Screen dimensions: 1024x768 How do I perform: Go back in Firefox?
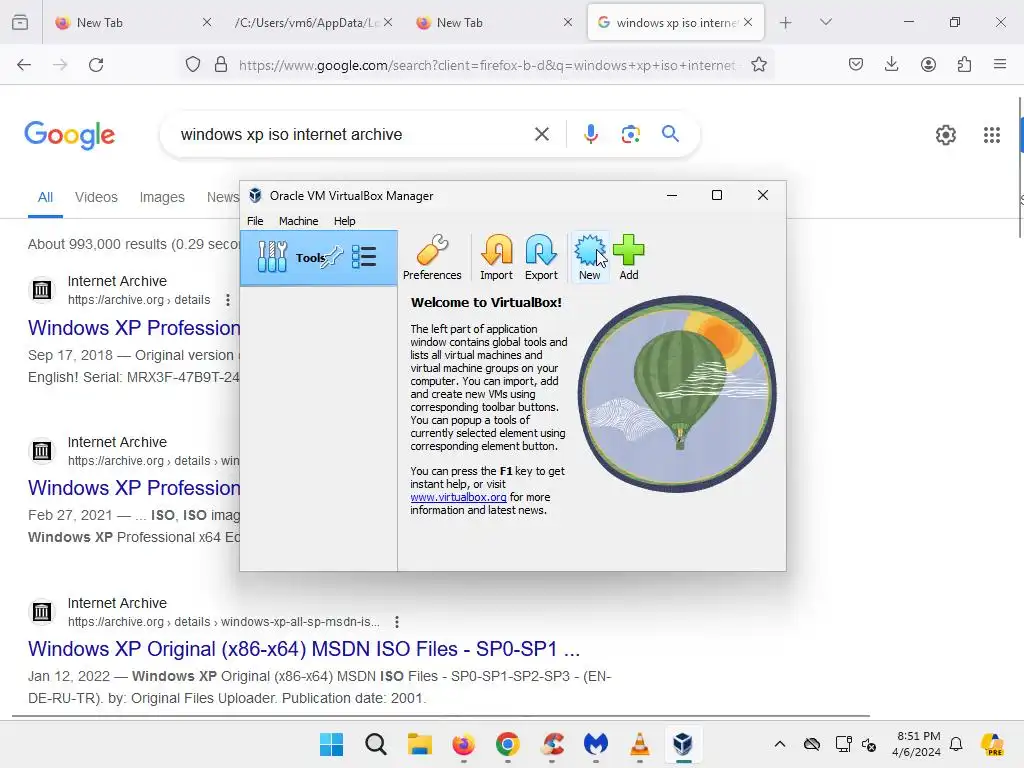pos(24,65)
